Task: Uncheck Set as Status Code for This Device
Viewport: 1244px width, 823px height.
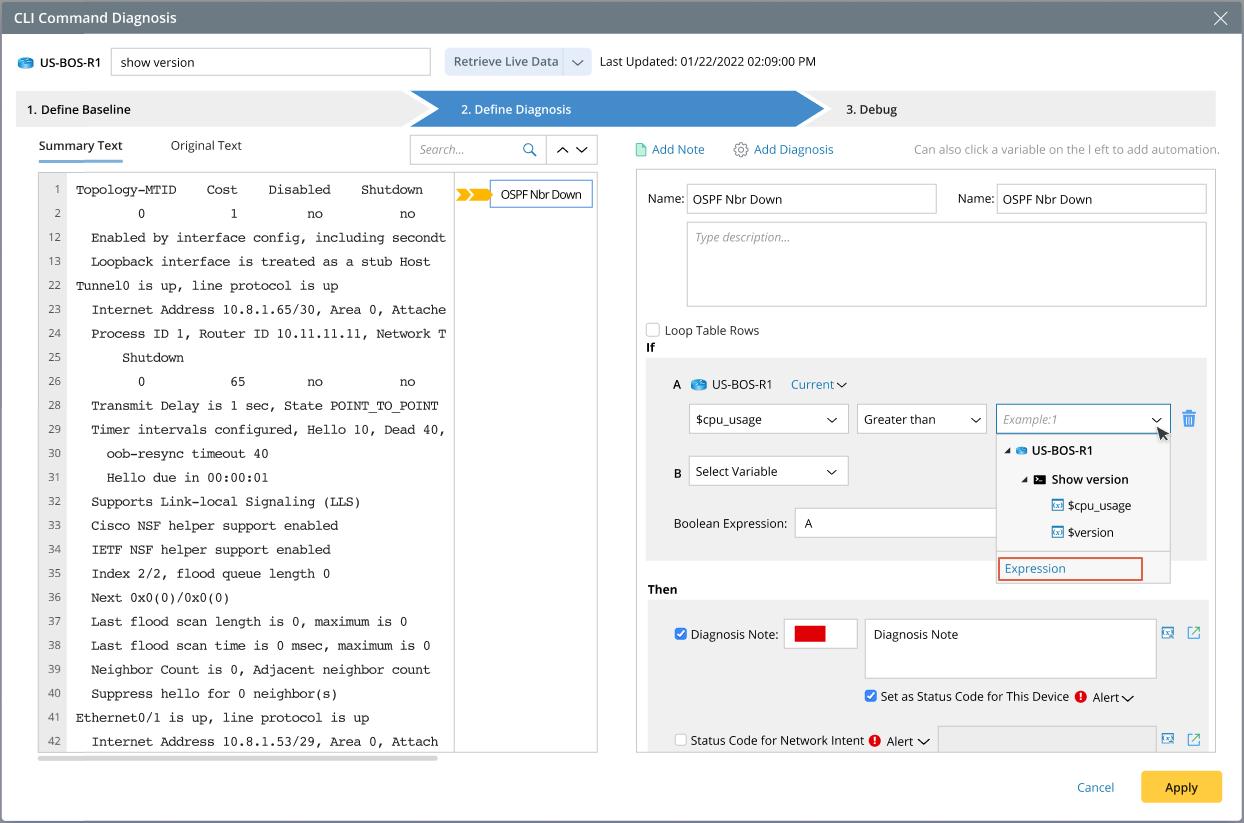Action: [x=870, y=696]
